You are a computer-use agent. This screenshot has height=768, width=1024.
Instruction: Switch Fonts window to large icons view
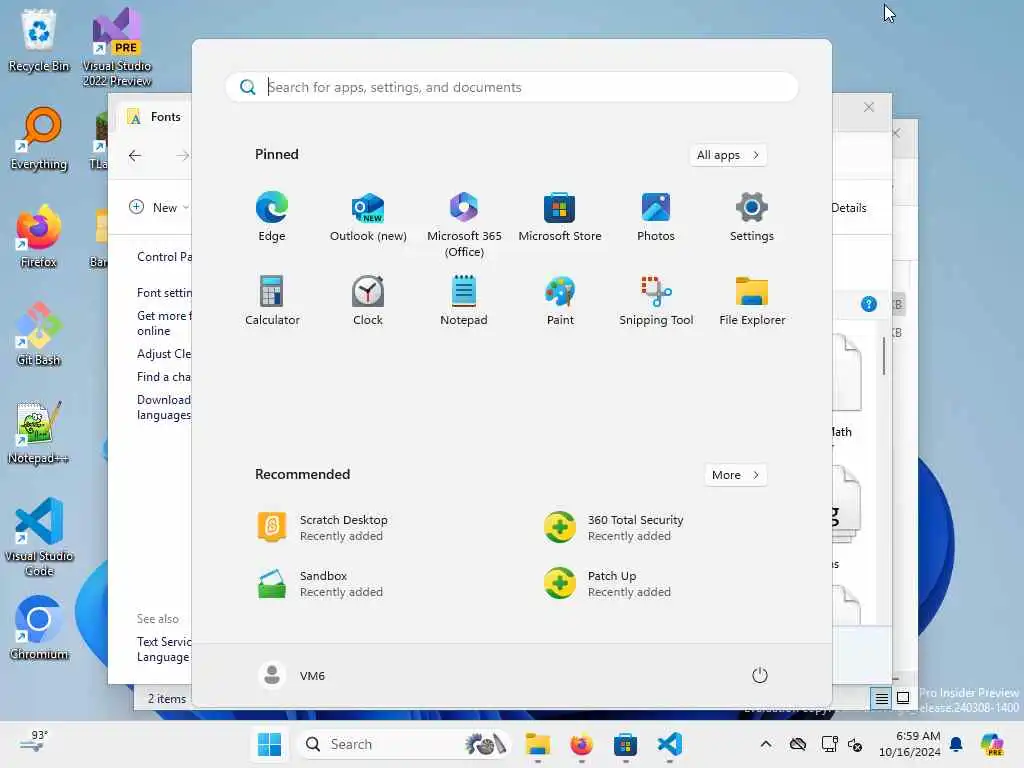(x=903, y=698)
